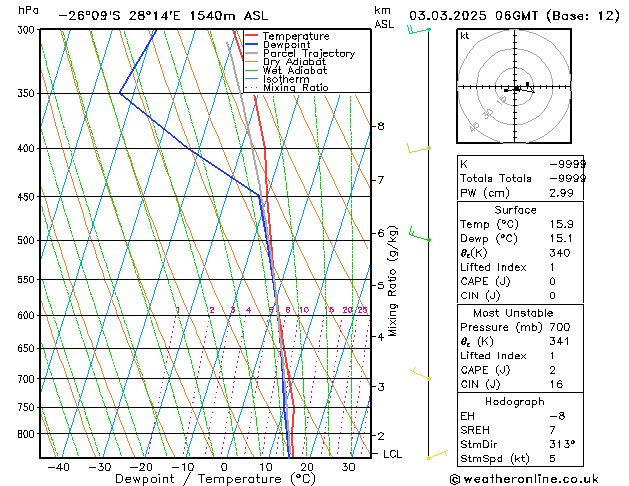
Task: Click the Dry Adiabat legend entry
Action: click(x=286, y=62)
